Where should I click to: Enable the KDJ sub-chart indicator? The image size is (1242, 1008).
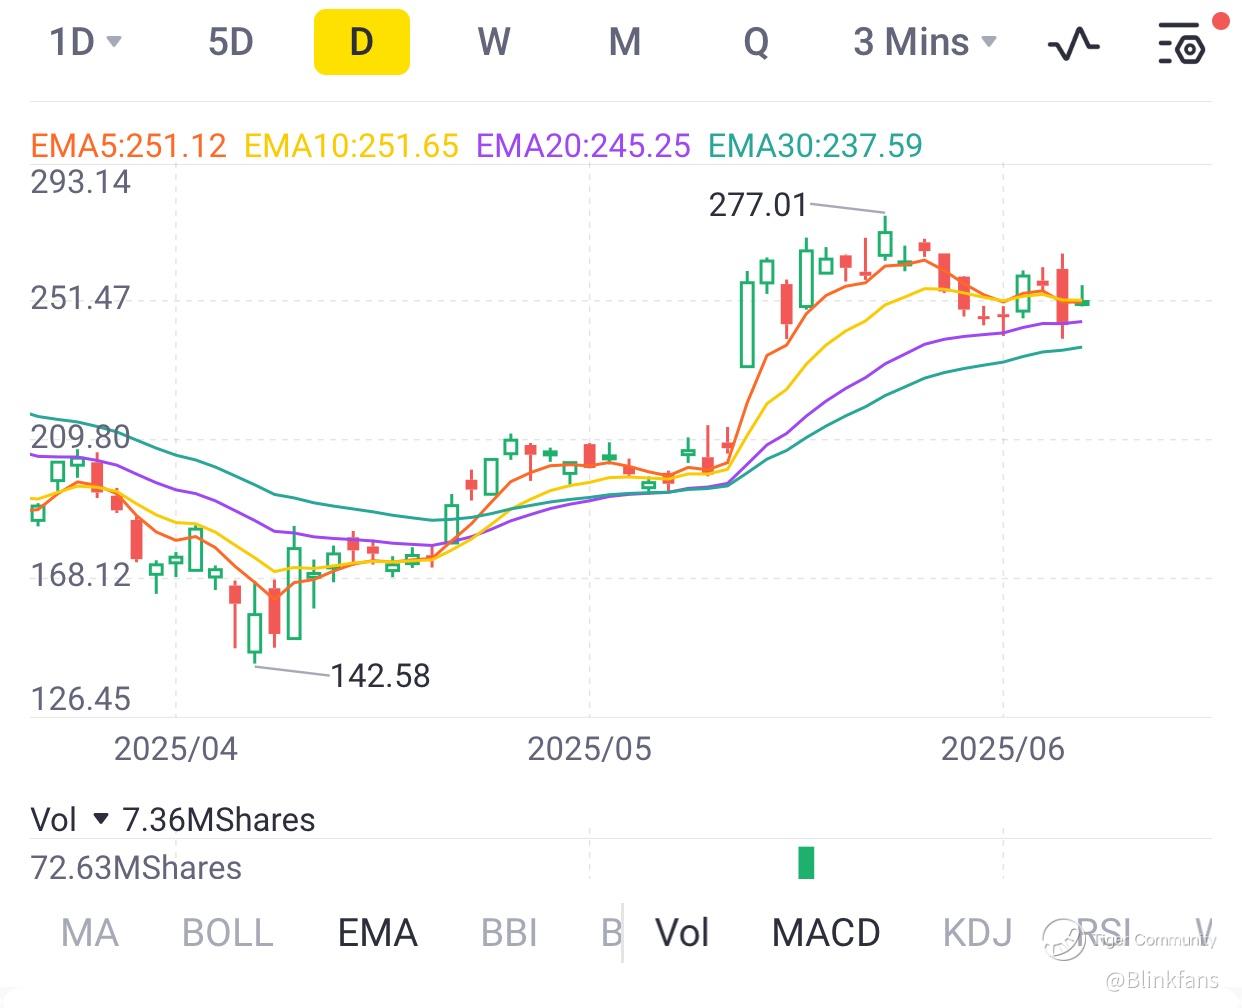pyautogui.click(x=977, y=933)
